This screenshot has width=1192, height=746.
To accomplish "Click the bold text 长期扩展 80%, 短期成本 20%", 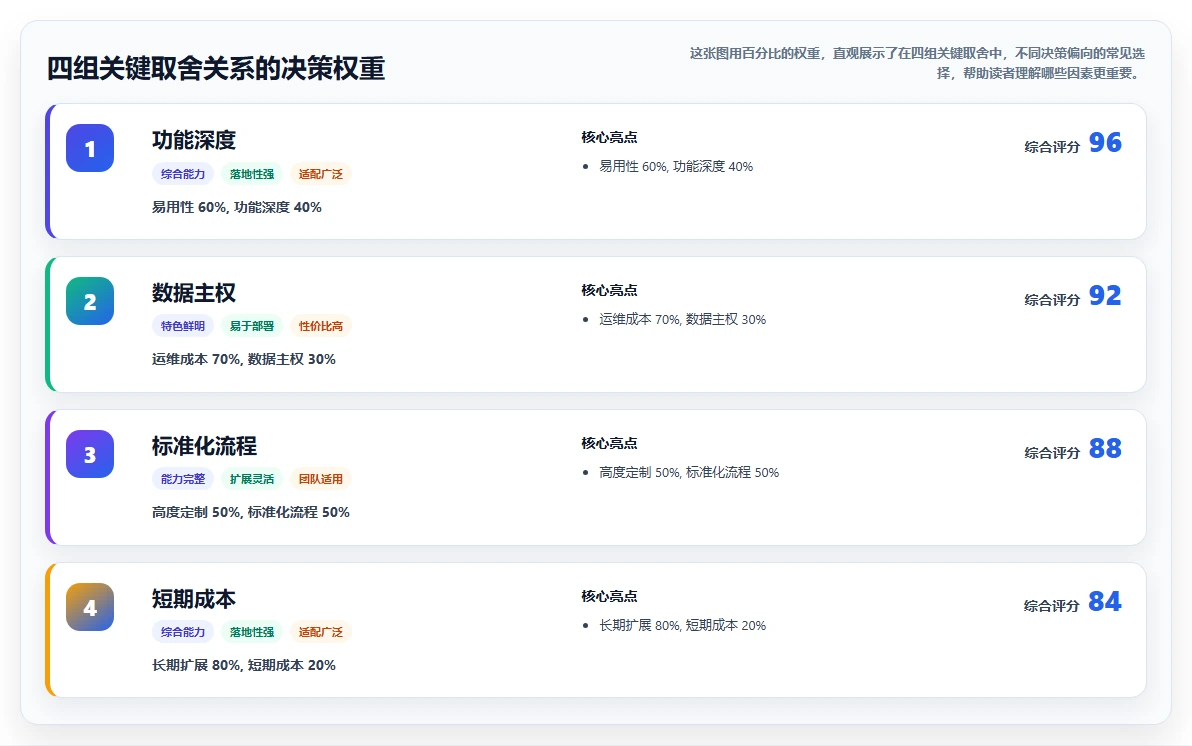I will click(x=243, y=665).
